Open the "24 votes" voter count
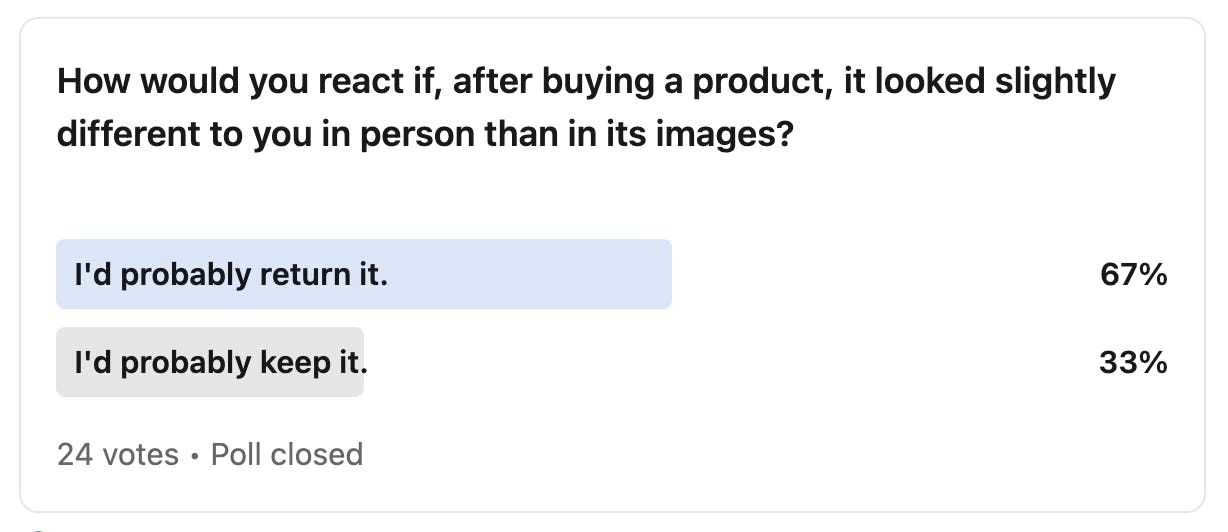Image resolution: width=1228 pixels, height=532 pixels. (x=117, y=455)
